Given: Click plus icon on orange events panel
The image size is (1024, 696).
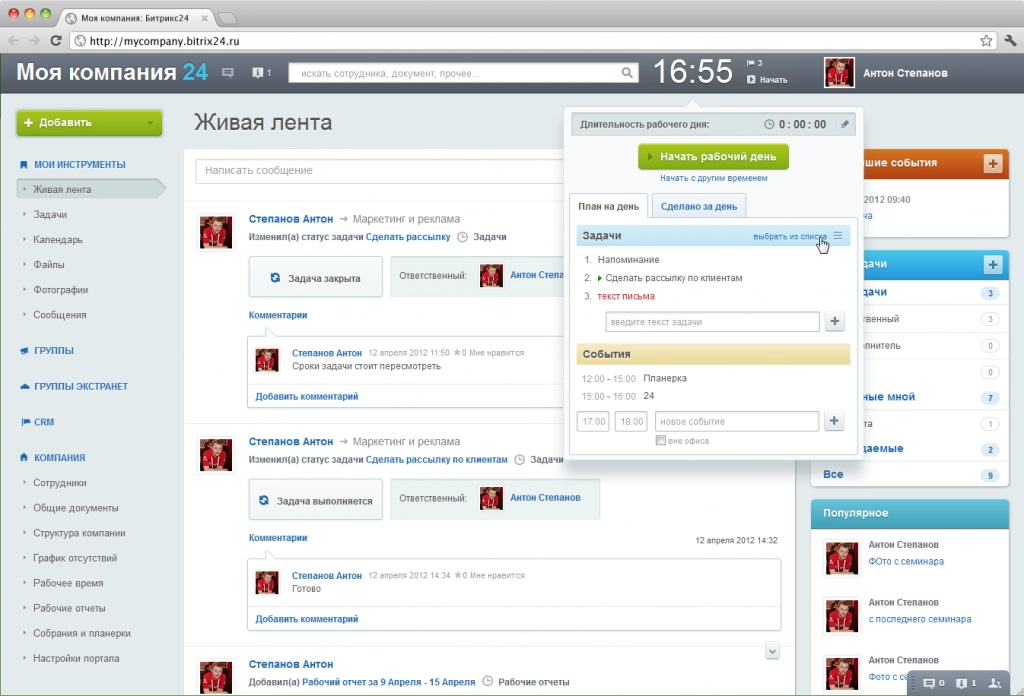Looking at the screenshot, I should (992, 162).
